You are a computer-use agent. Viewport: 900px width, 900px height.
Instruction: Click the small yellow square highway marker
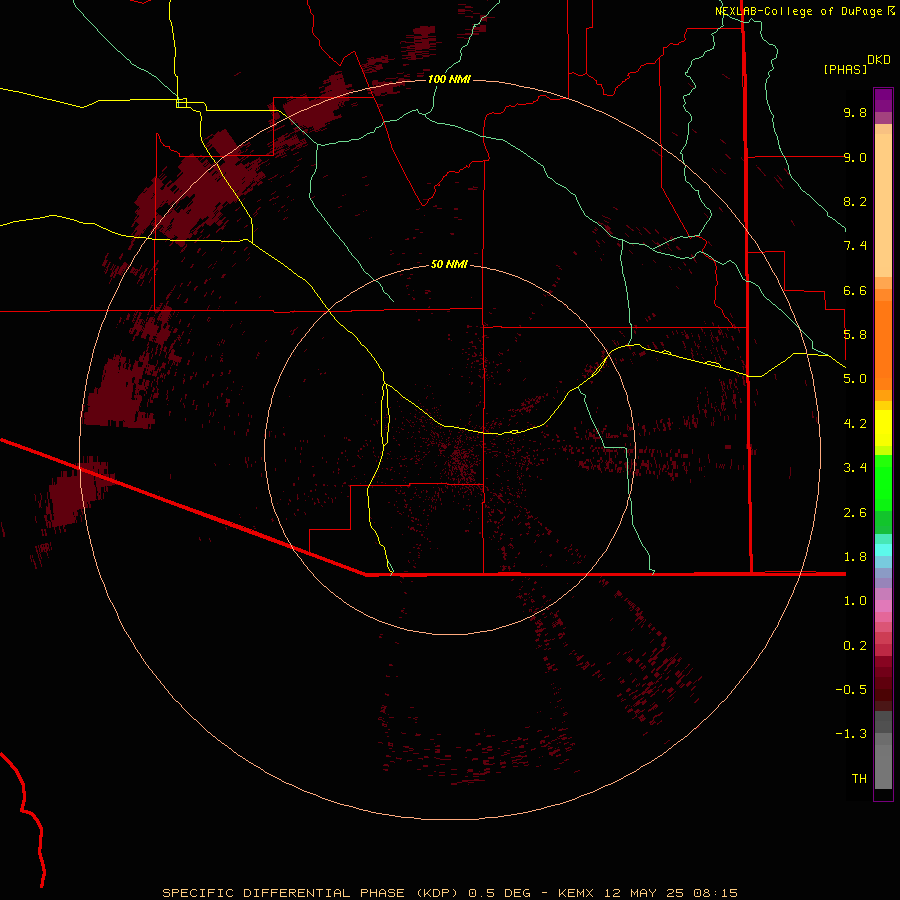(x=181, y=103)
